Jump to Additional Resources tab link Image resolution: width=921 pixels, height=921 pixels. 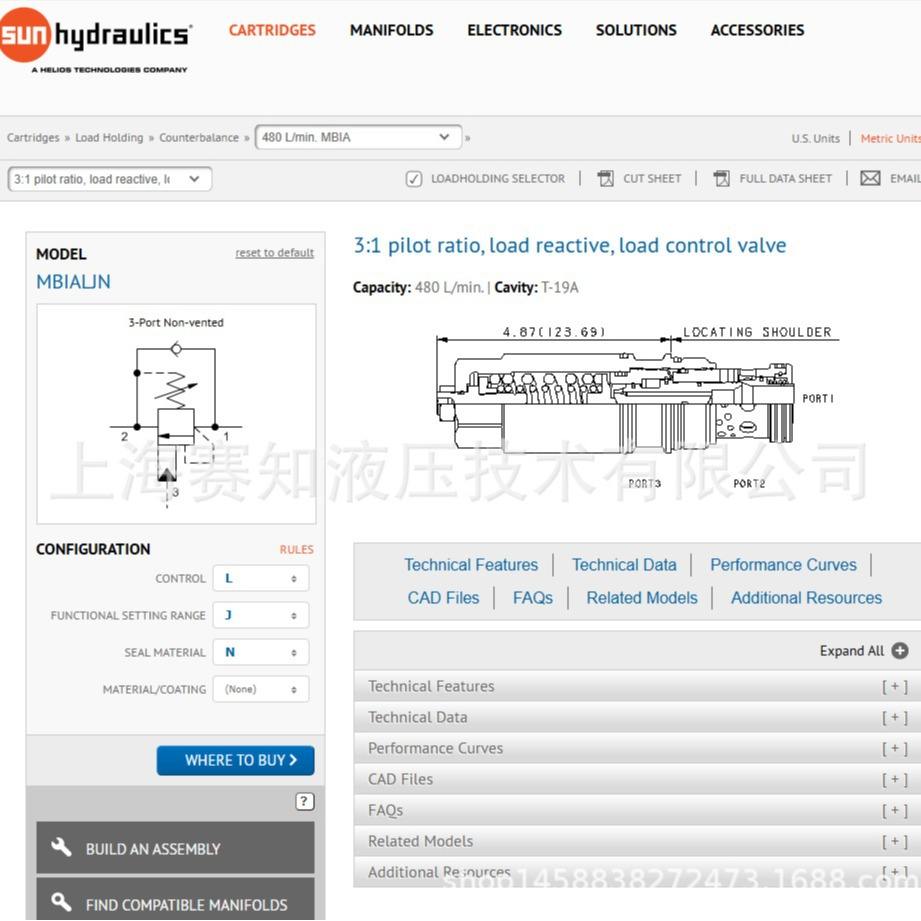pyautogui.click(x=806, y=598)
